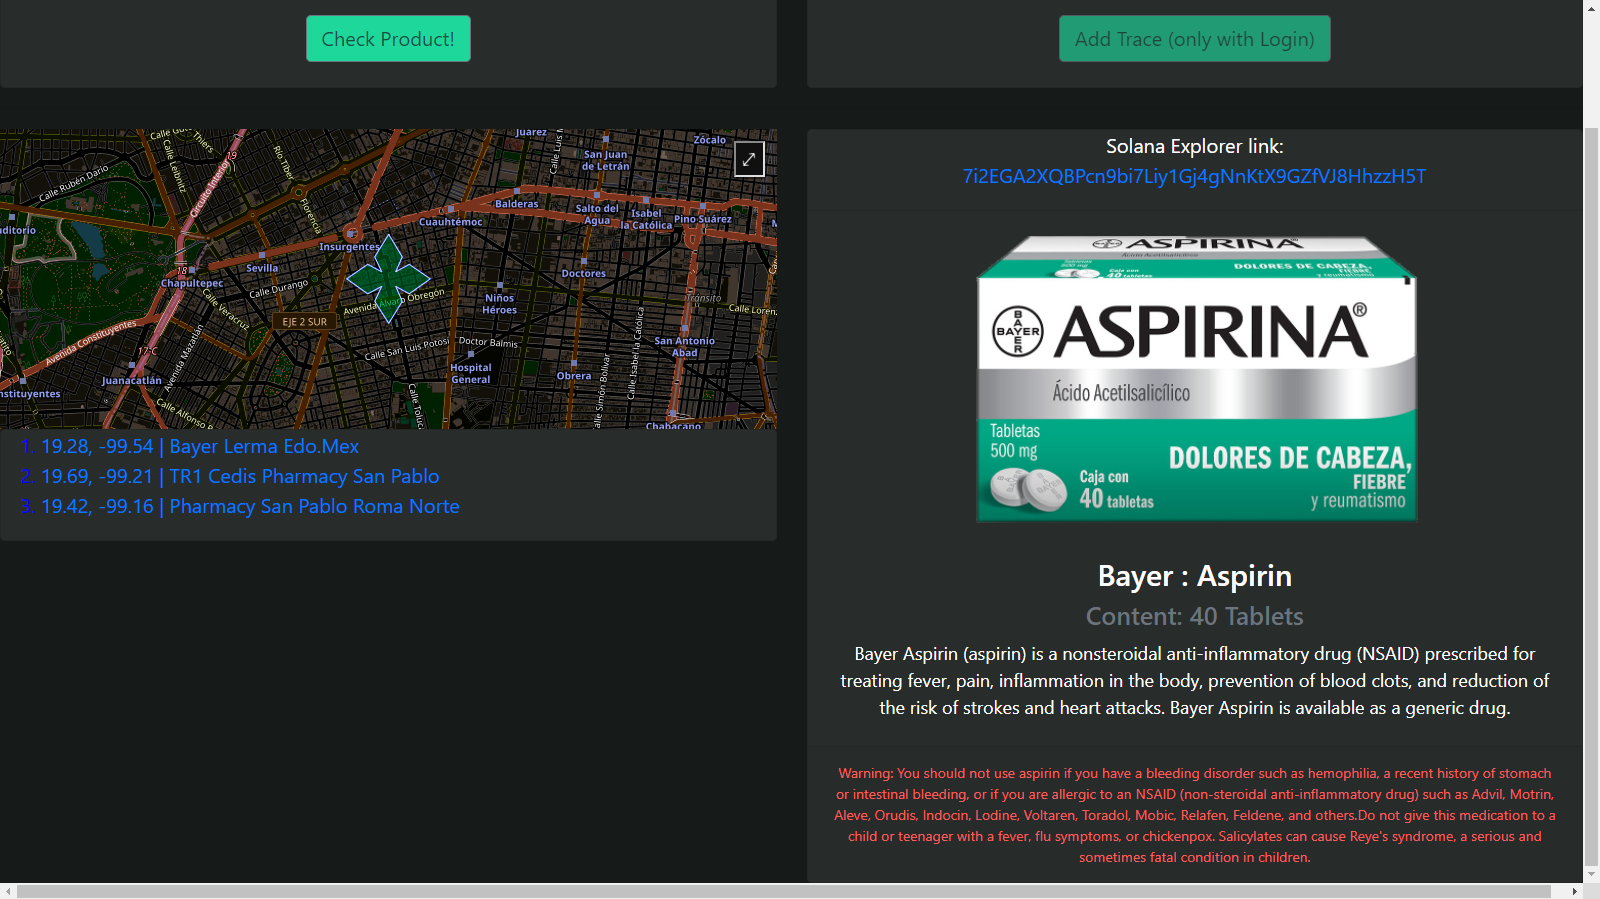Click the Pino Suárez map label
Screen dimensions: 1600x899
702,219
